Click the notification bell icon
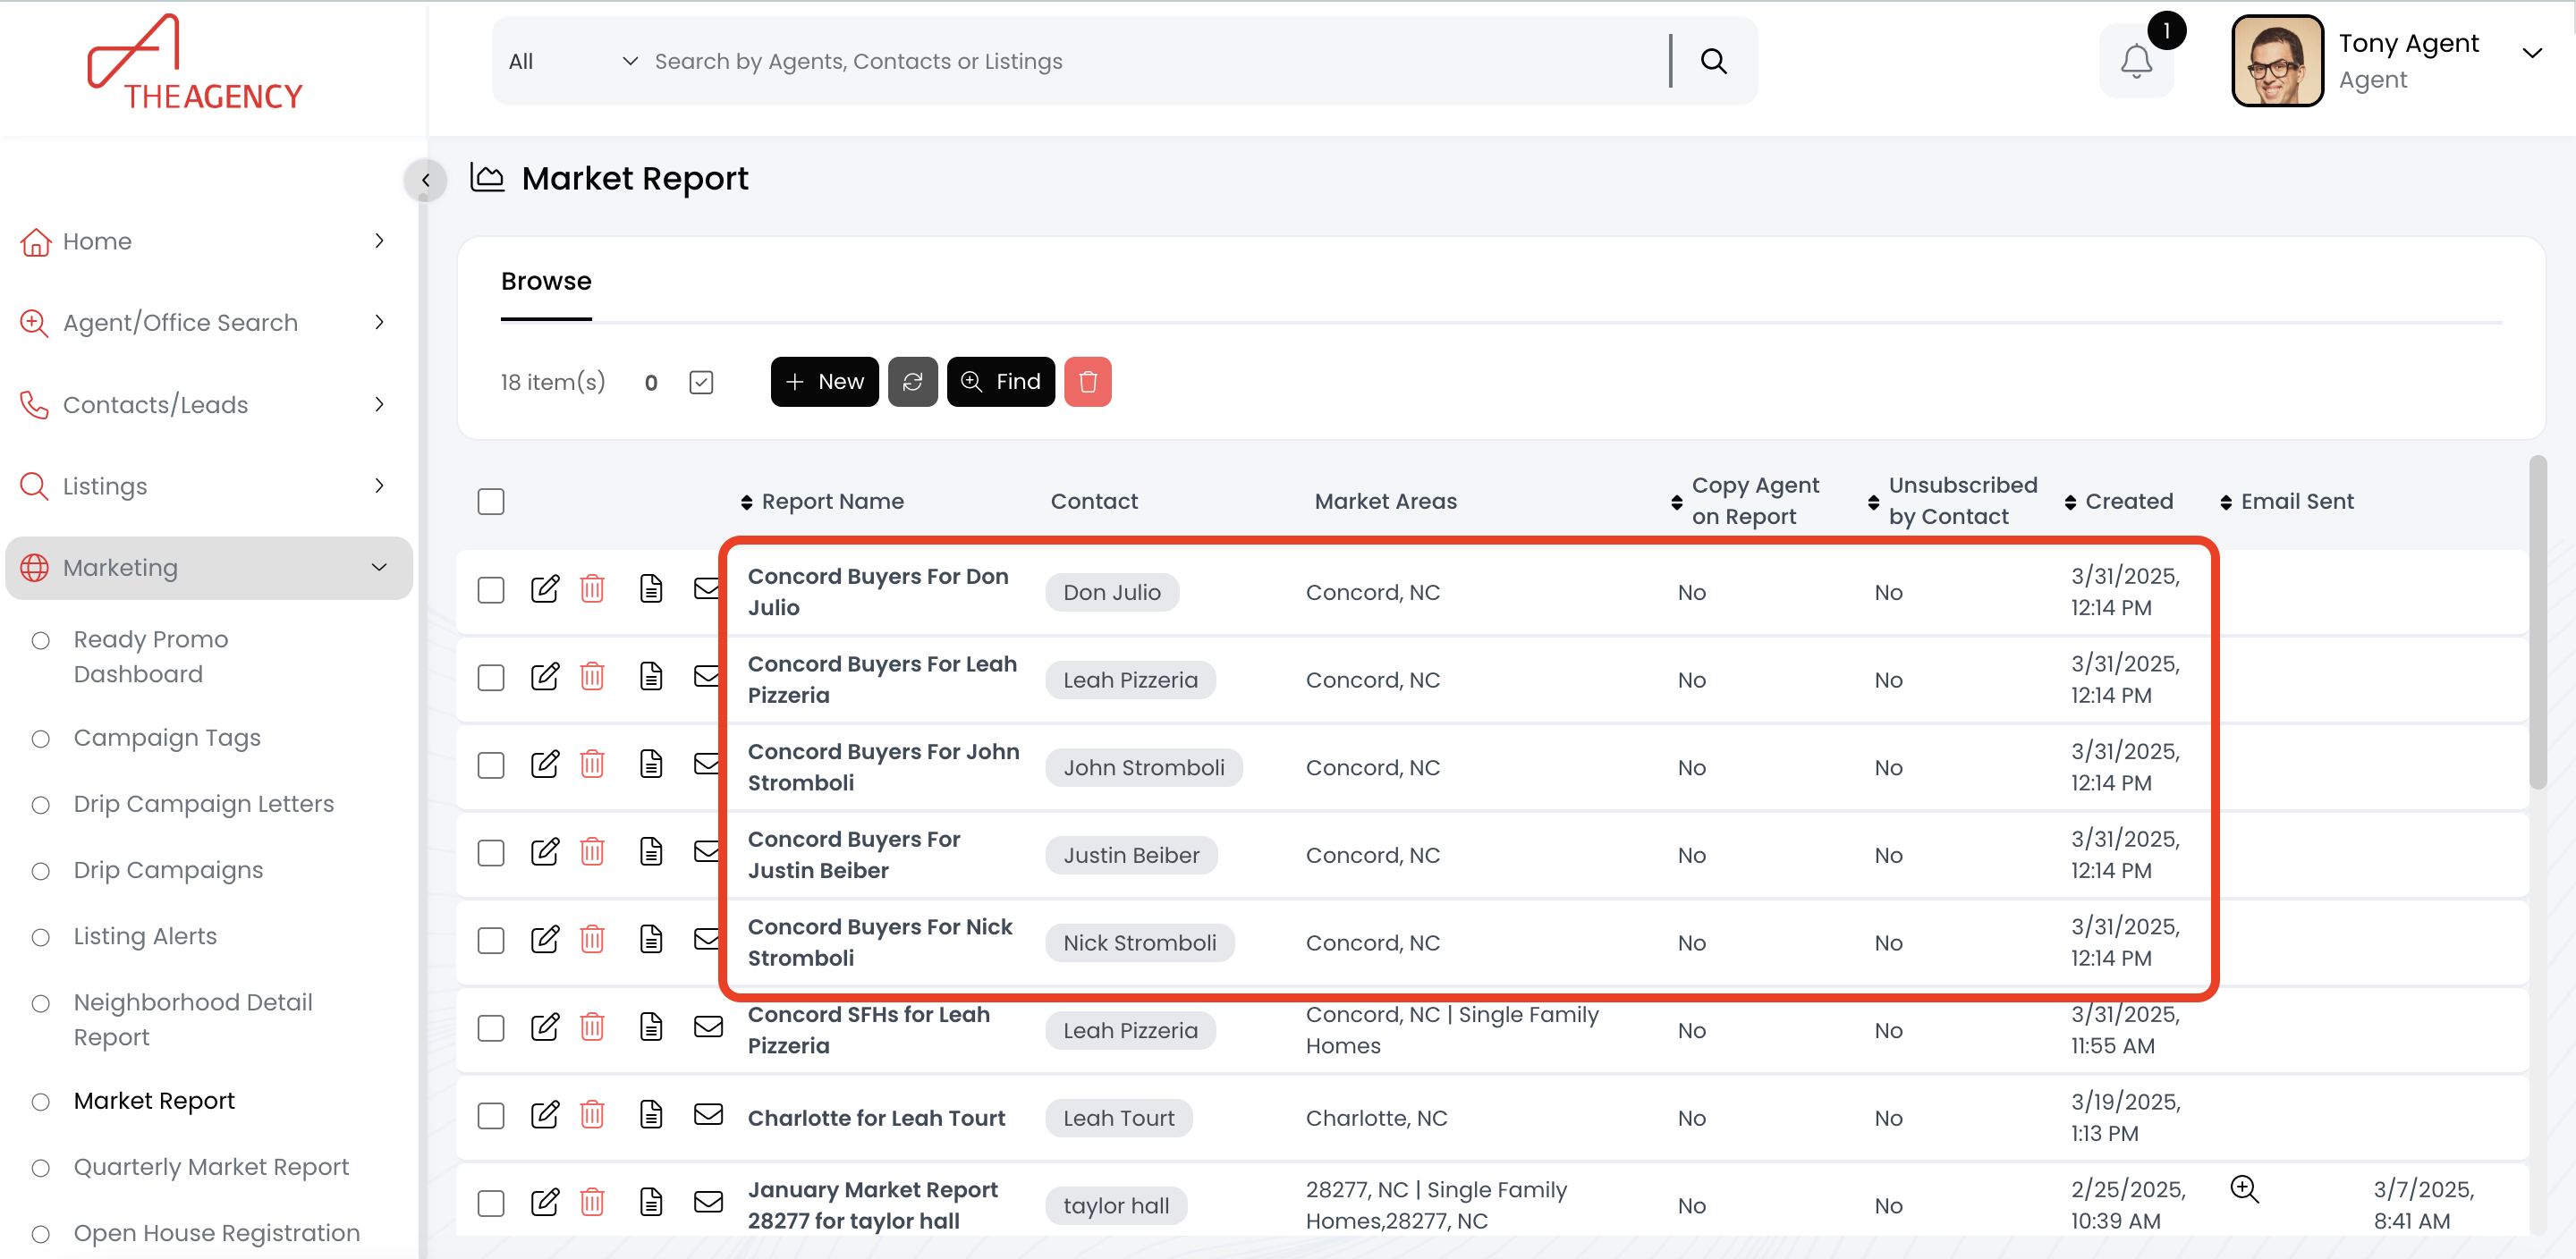This screenshot has height=1259, width=2576. (x=2135, y=62)
